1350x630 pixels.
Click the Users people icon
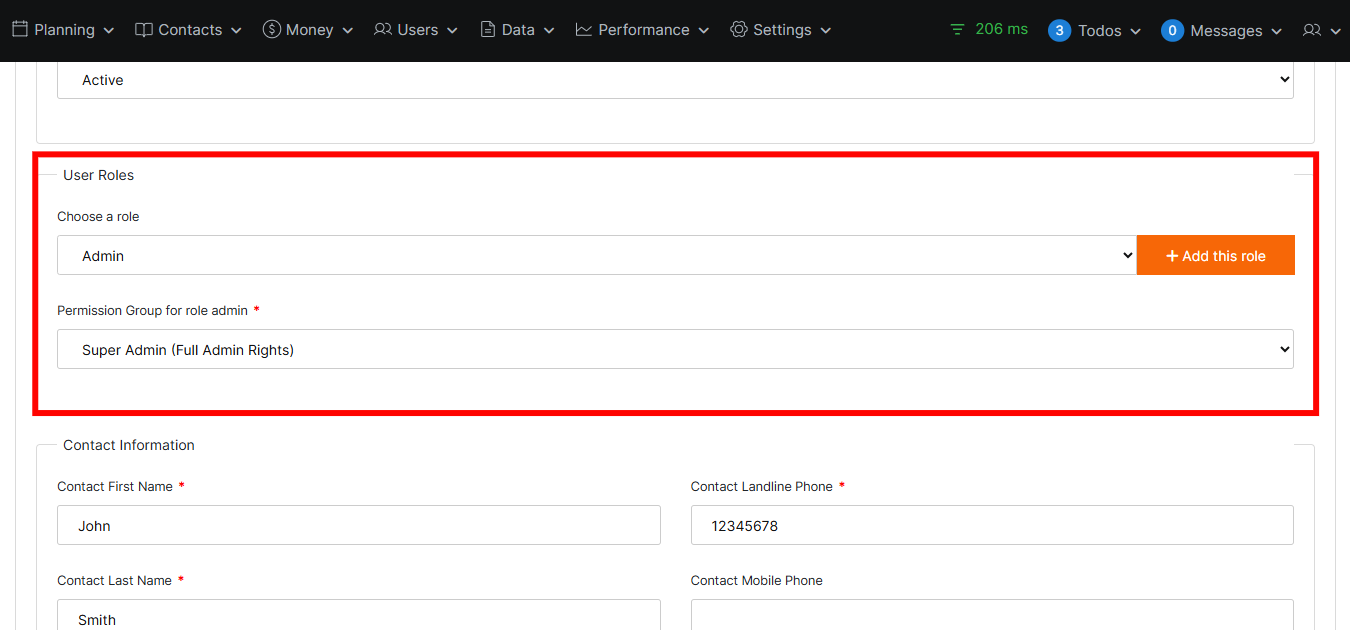(383, 30)
